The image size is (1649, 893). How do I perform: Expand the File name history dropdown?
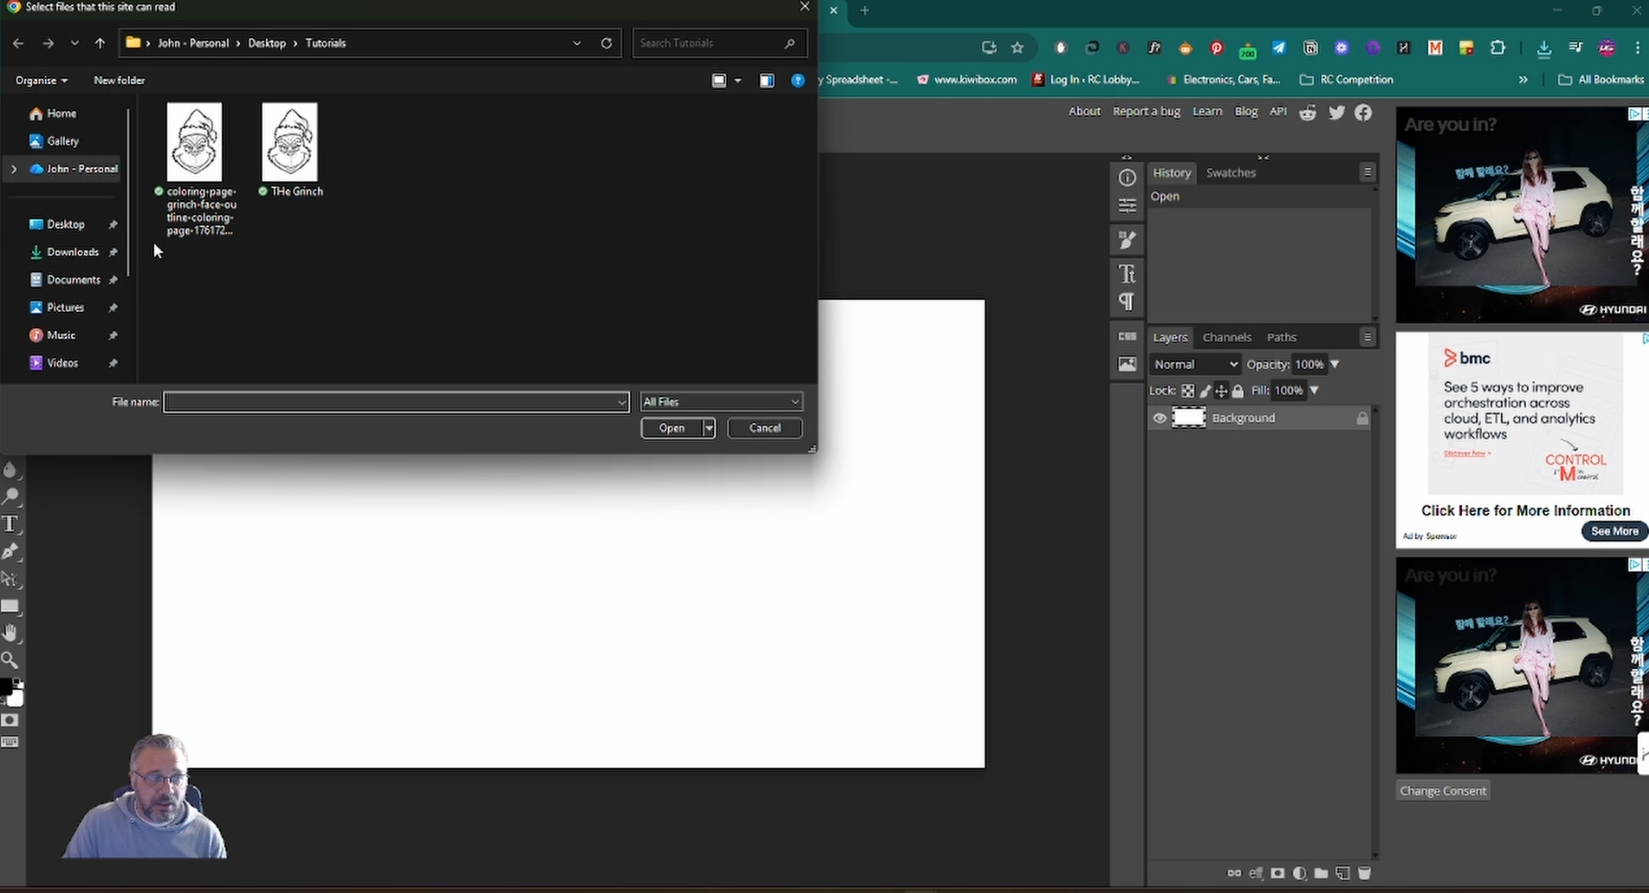(622, 402)
